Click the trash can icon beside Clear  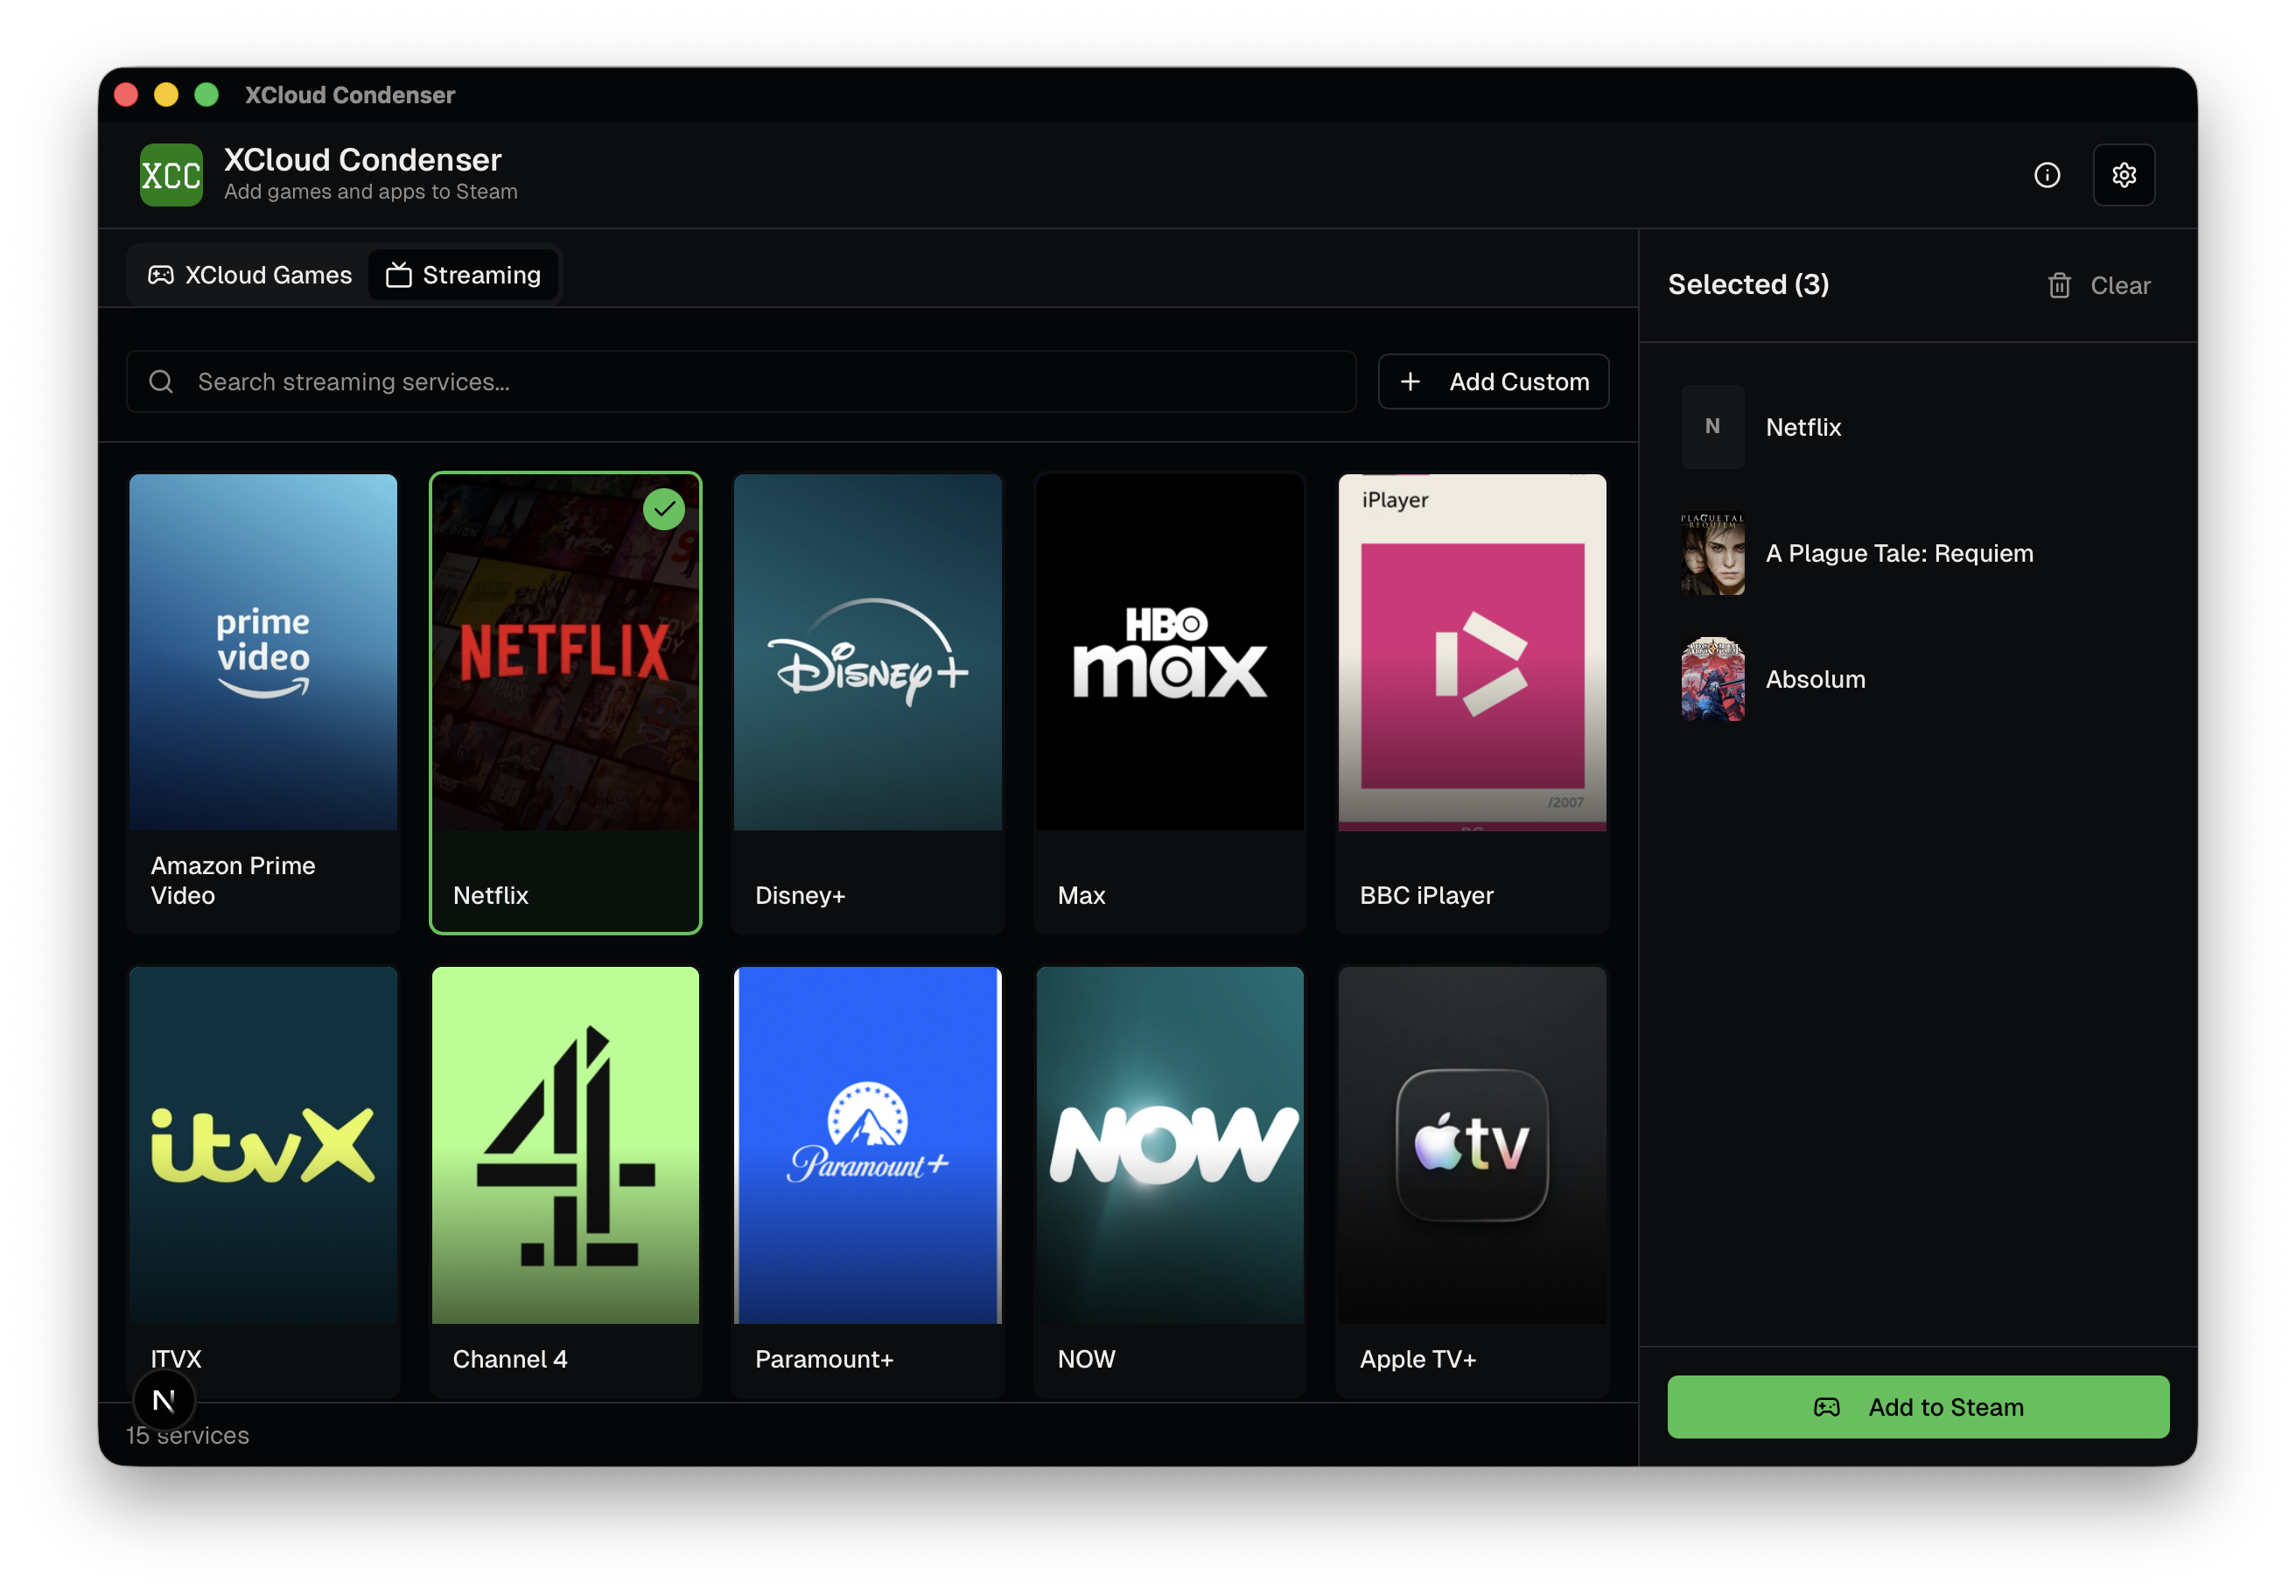pyautogui.click(x=2059, y=286)
